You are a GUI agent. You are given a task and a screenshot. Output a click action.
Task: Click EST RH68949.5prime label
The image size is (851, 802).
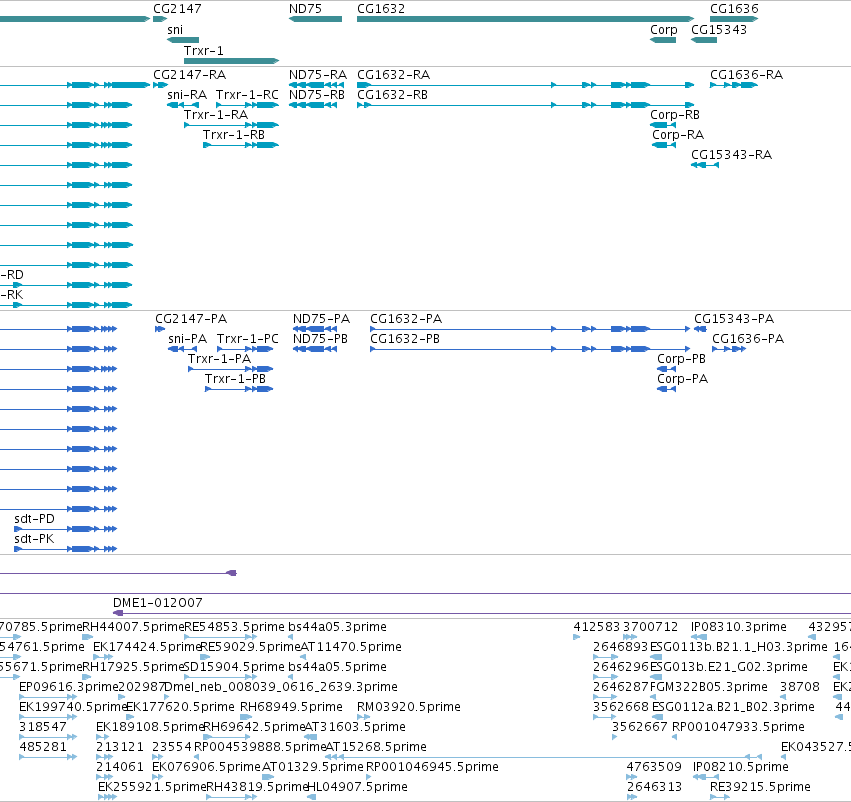click(291, 706)
